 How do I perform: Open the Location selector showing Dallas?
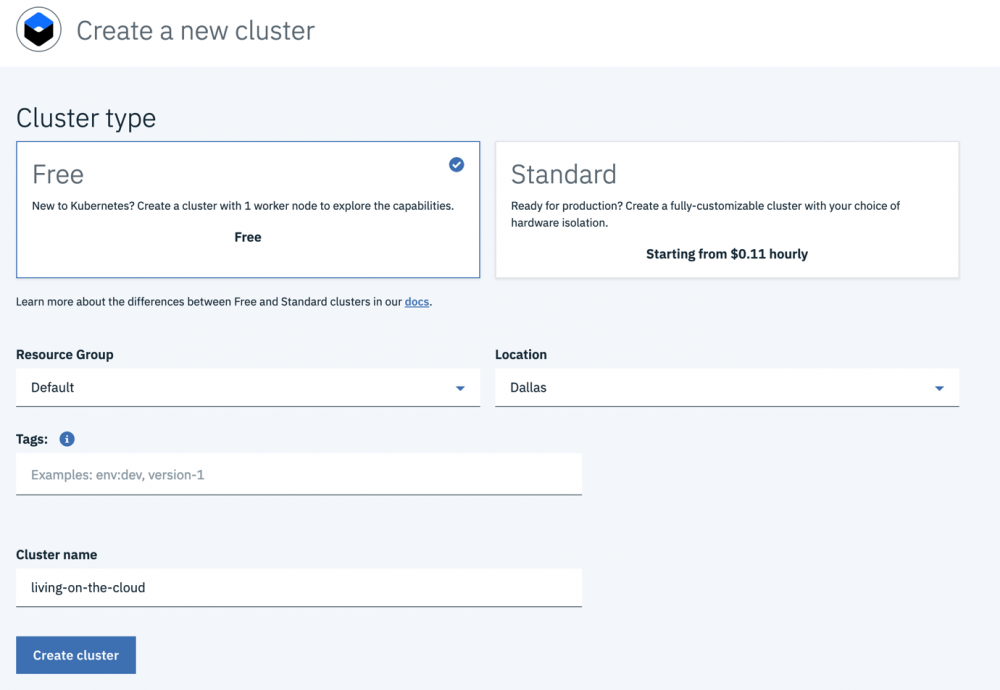(x=727, y=388)
